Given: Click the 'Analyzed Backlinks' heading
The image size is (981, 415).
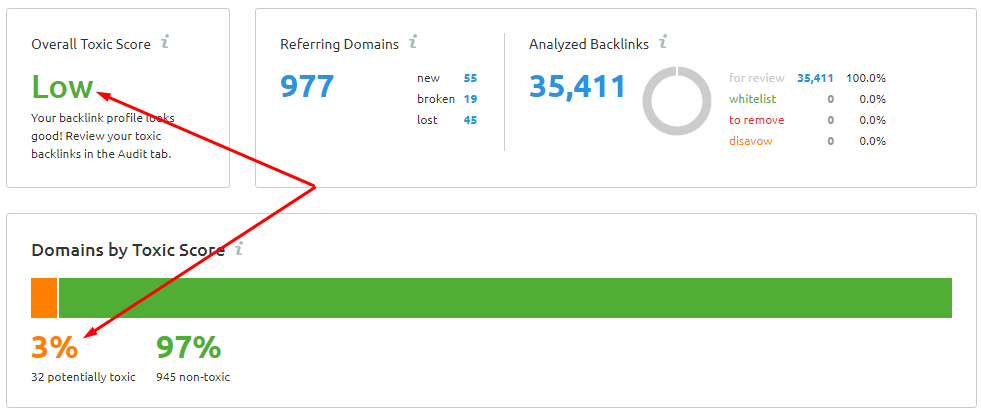Looking at the screenshot, I should pos(589,44).
